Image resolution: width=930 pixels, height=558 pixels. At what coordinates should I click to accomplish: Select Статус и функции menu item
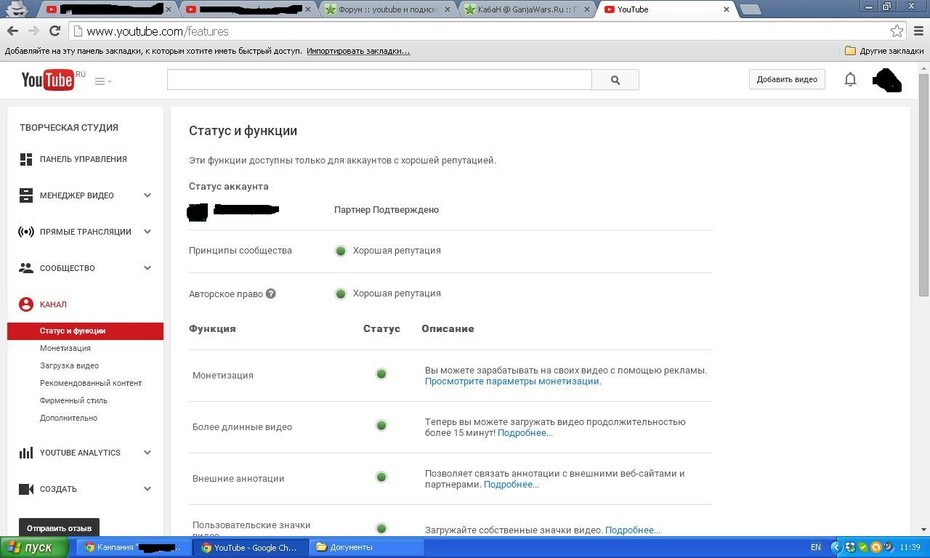click(85, 331)
